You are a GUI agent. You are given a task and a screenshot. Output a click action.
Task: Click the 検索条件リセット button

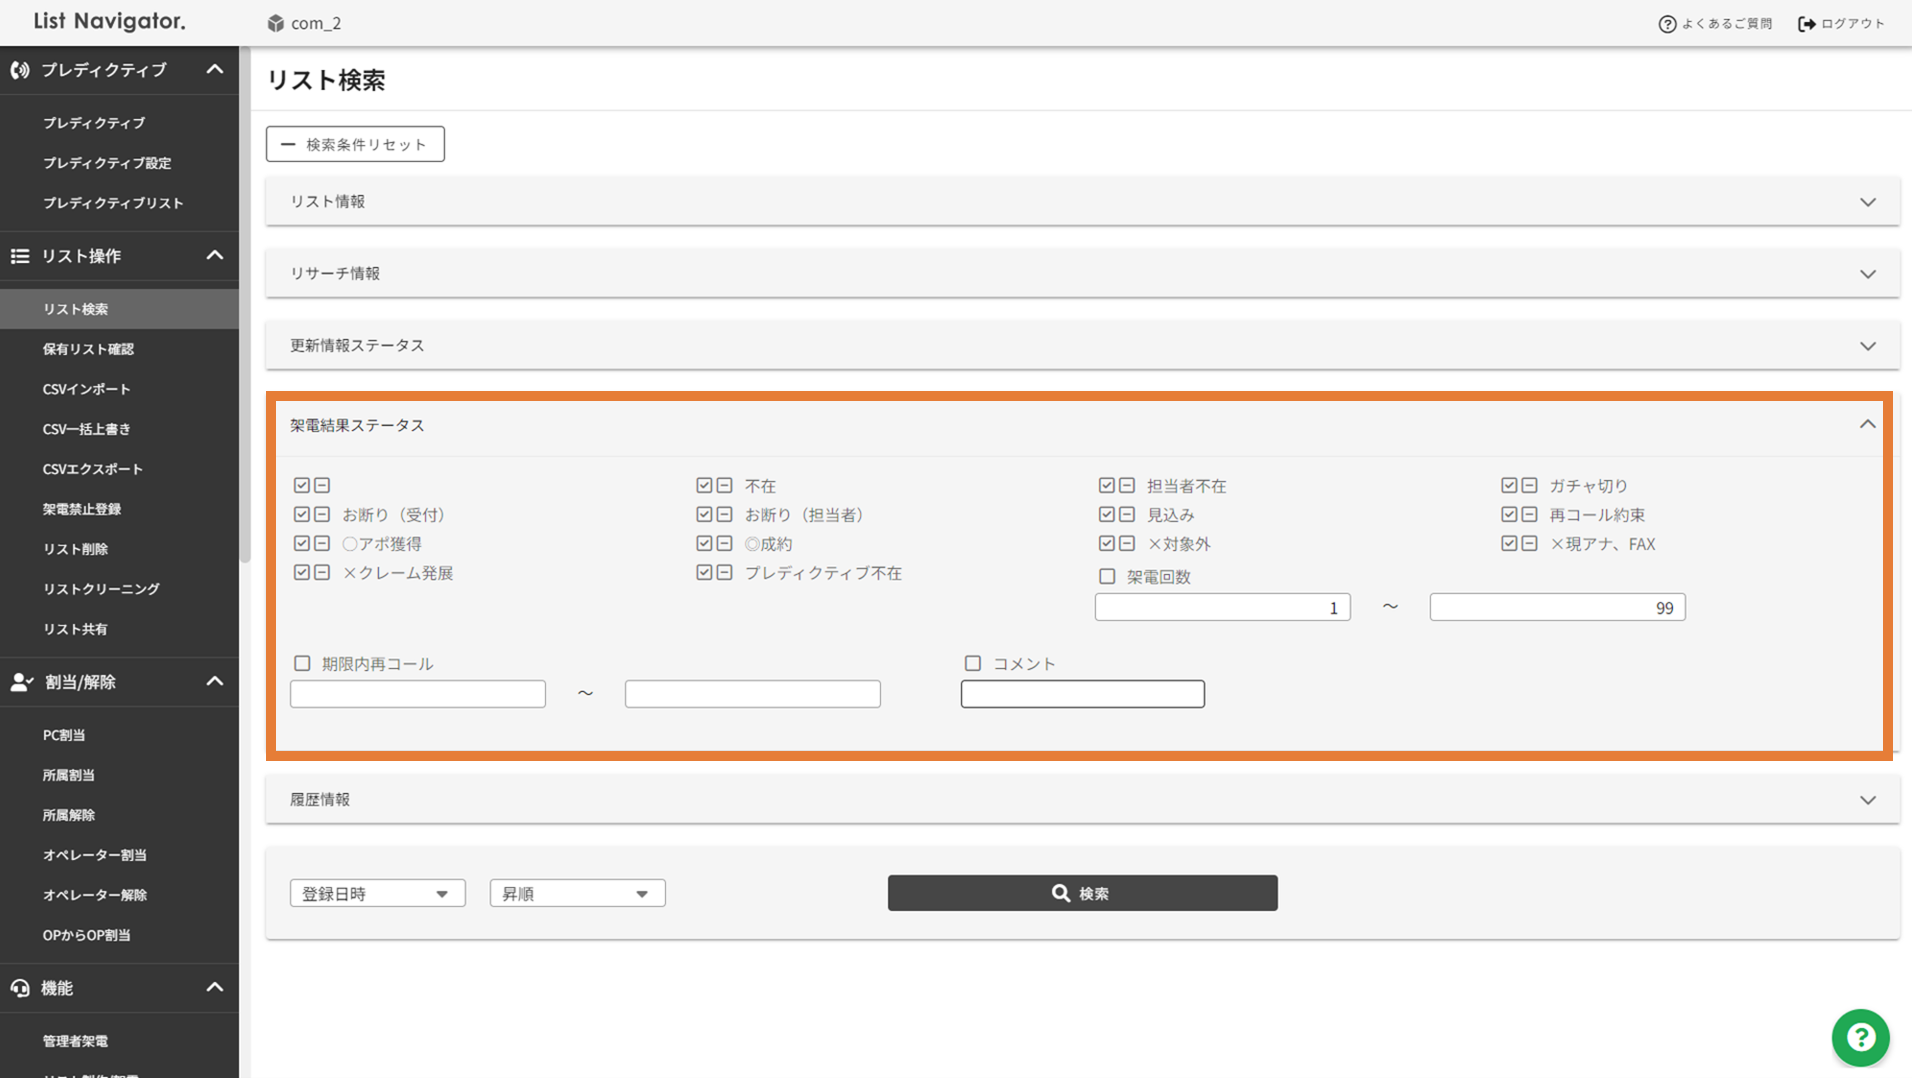[355, 144]
